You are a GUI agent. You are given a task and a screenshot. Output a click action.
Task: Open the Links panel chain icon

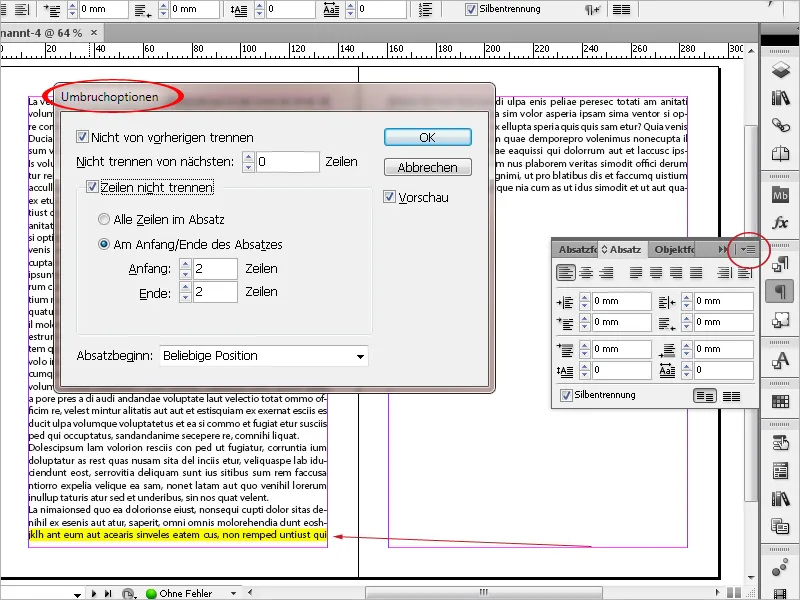pos(780,124)
